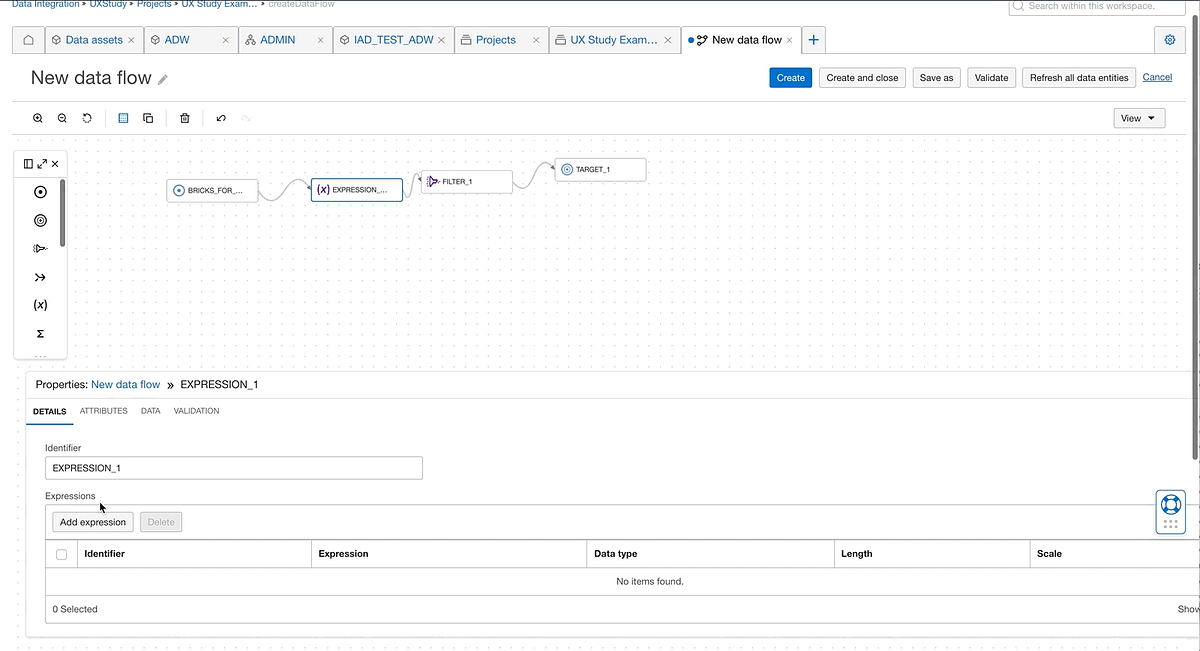Image resolution: width=1200 pixels, height=651 pixels.
Task: Click the Add expression button
Action: coord(92,521)
